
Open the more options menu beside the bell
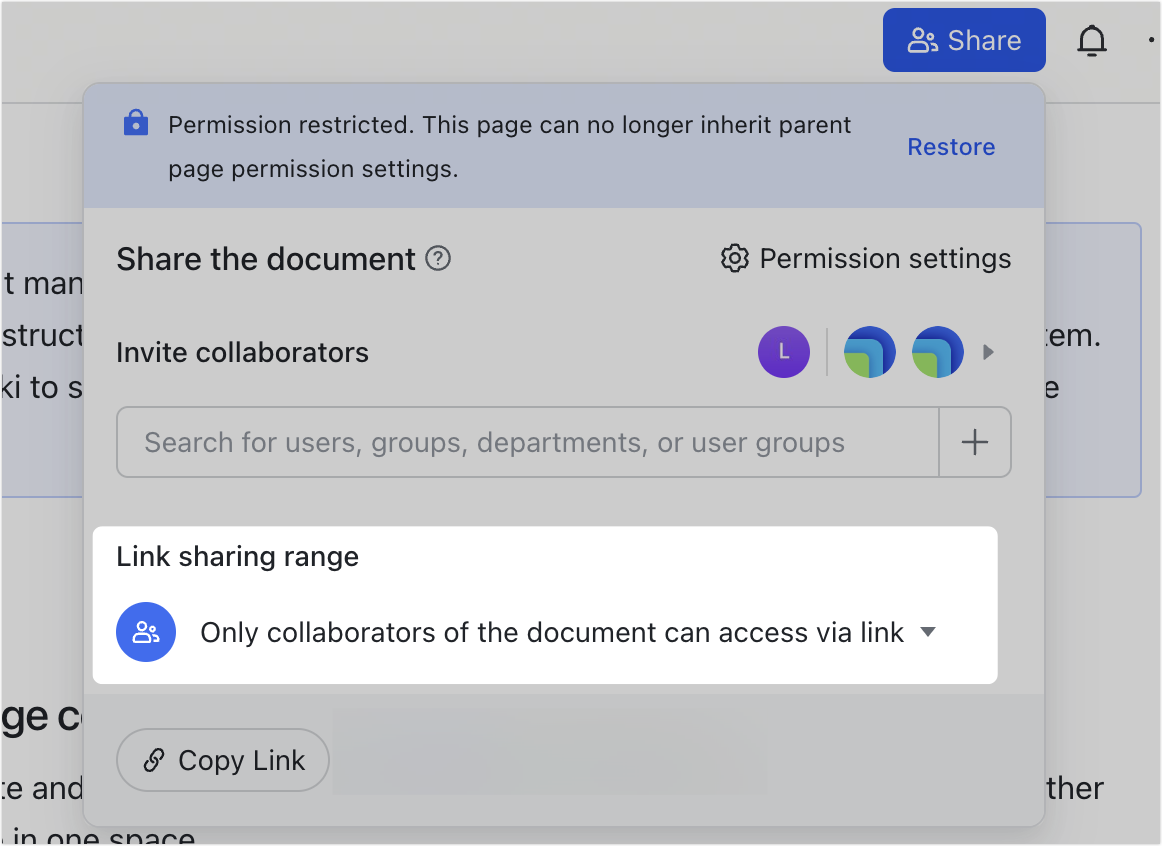(x=1152, y=40)
